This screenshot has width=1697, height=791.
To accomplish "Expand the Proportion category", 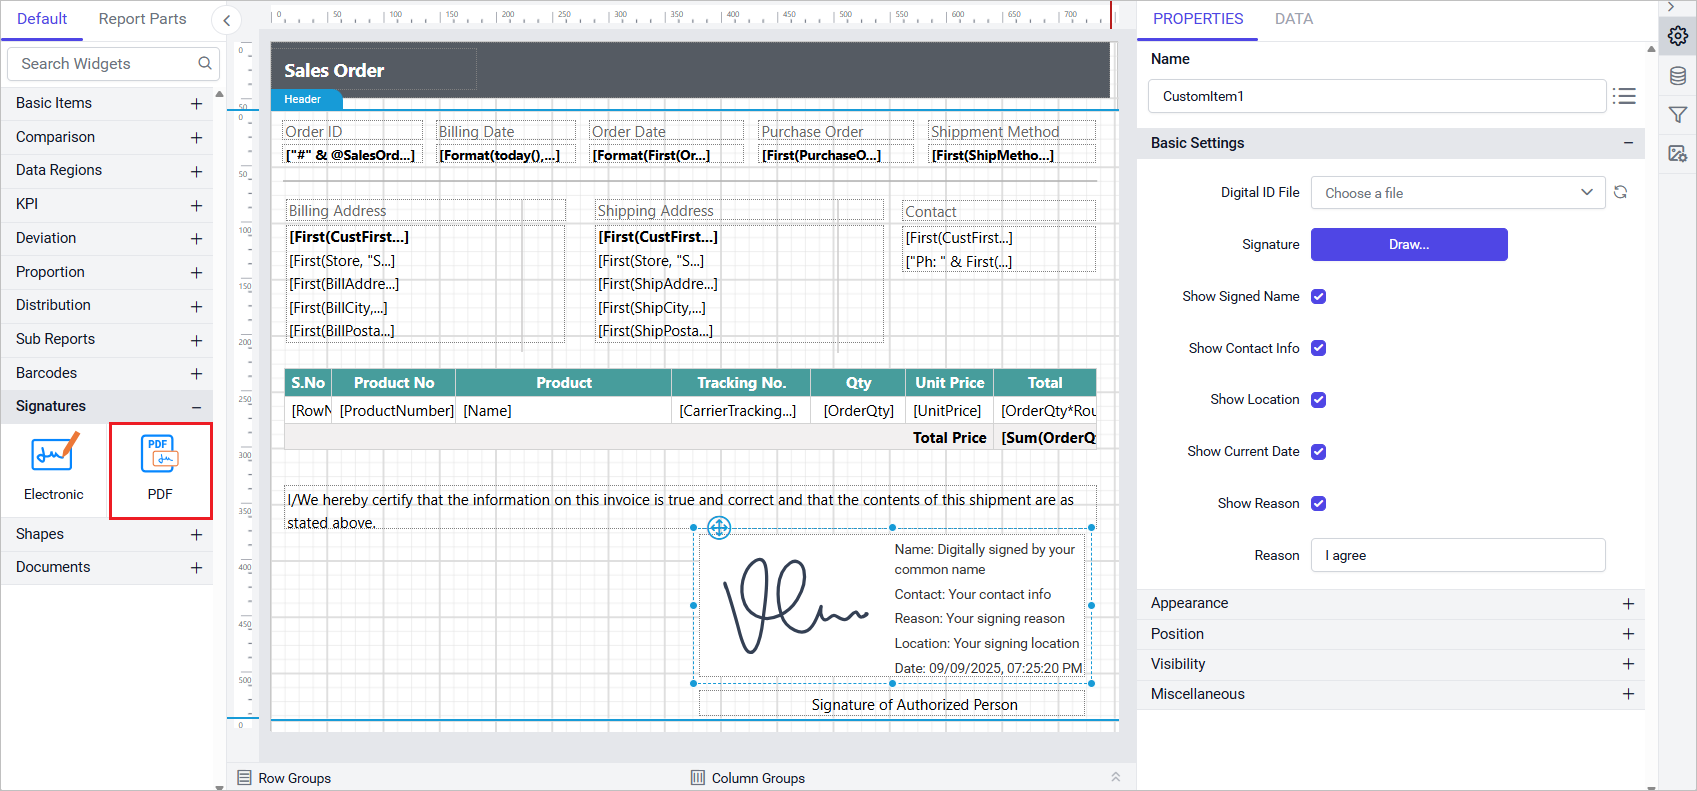I will [197, 272].
